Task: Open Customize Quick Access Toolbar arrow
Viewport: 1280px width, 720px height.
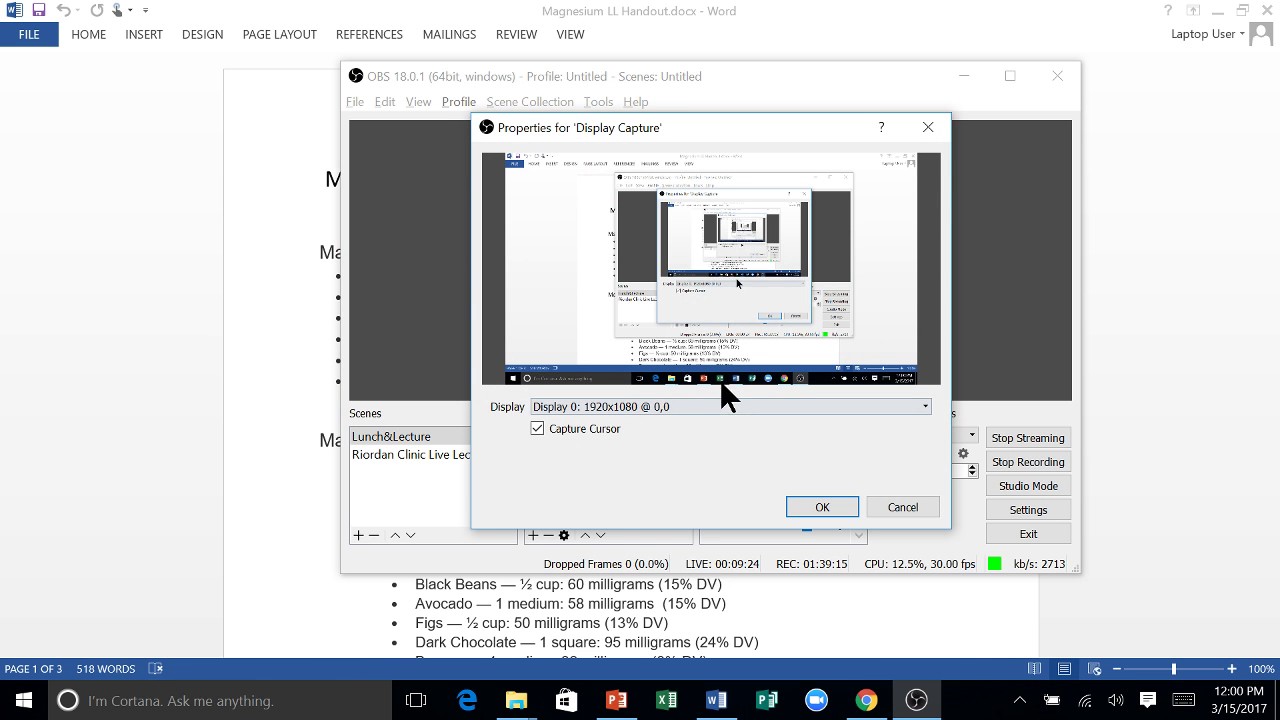Action: coord(145,11)
